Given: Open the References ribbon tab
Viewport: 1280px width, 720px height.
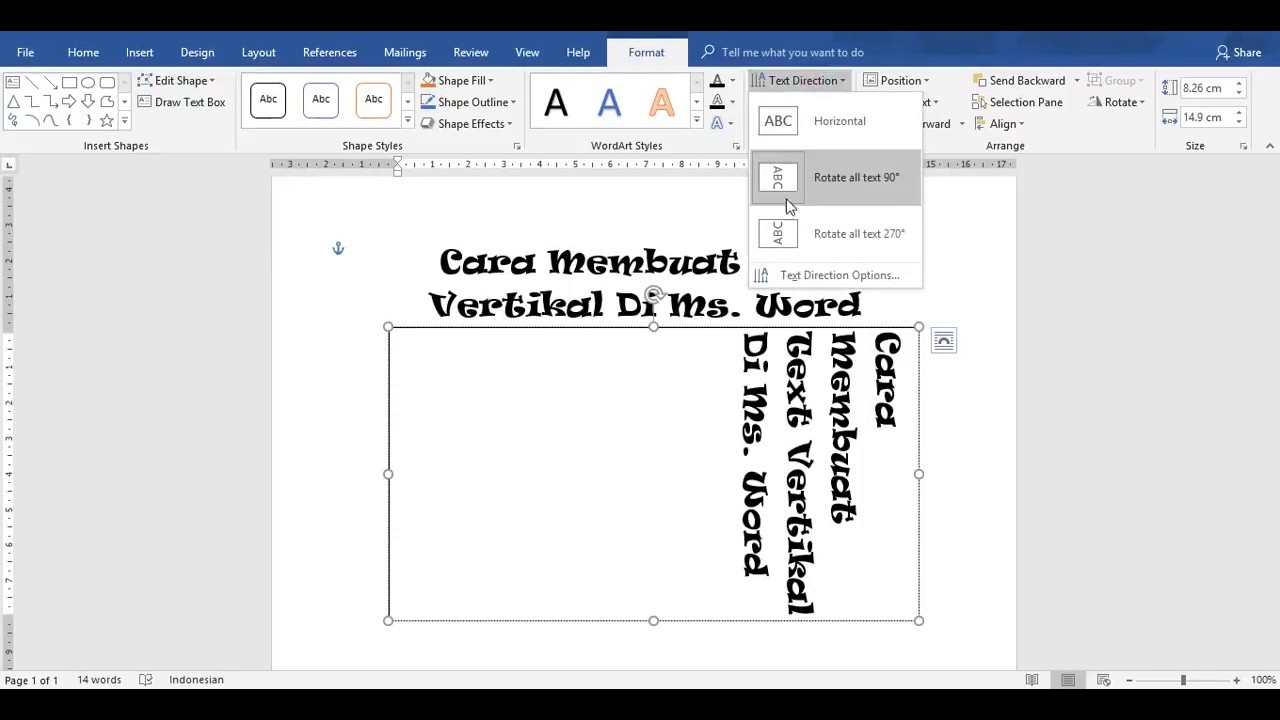Looking at the screenshot, I should 330,52.
